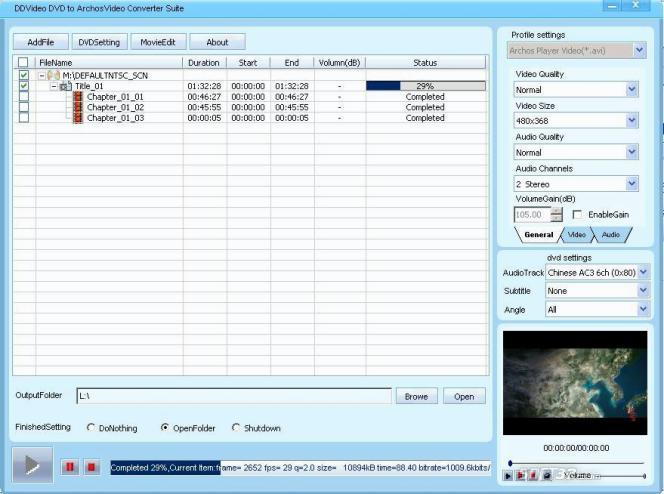Stop the preview using the small red stop icon

[533, 476]
